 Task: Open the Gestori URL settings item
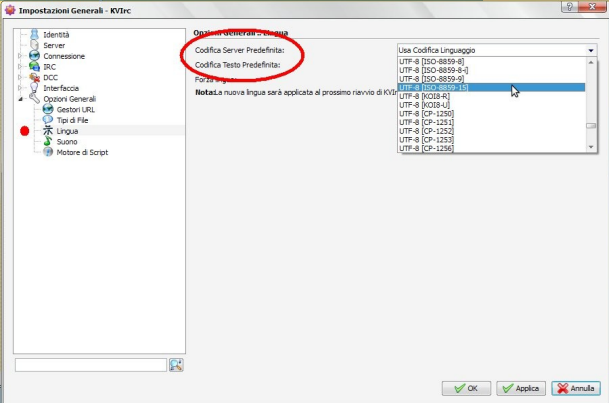click(x=76, y=109)
